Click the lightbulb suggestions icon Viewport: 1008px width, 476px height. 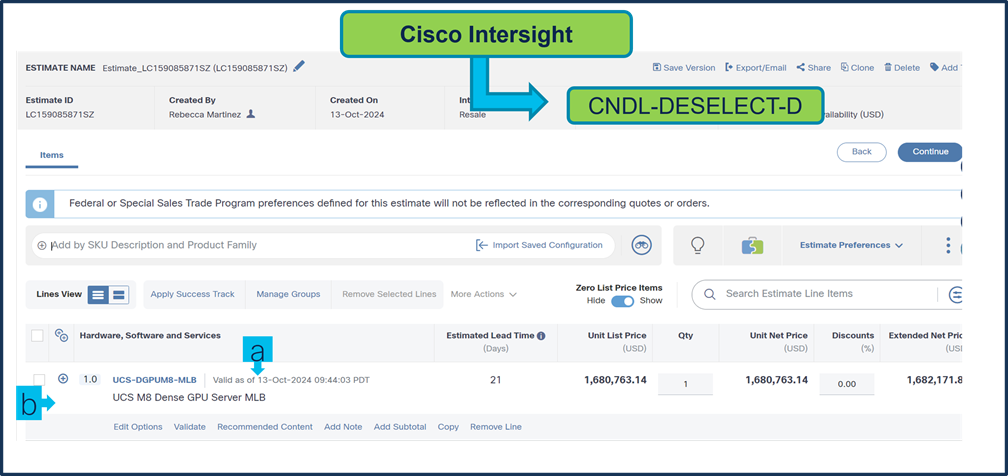[x=698, y=245]
